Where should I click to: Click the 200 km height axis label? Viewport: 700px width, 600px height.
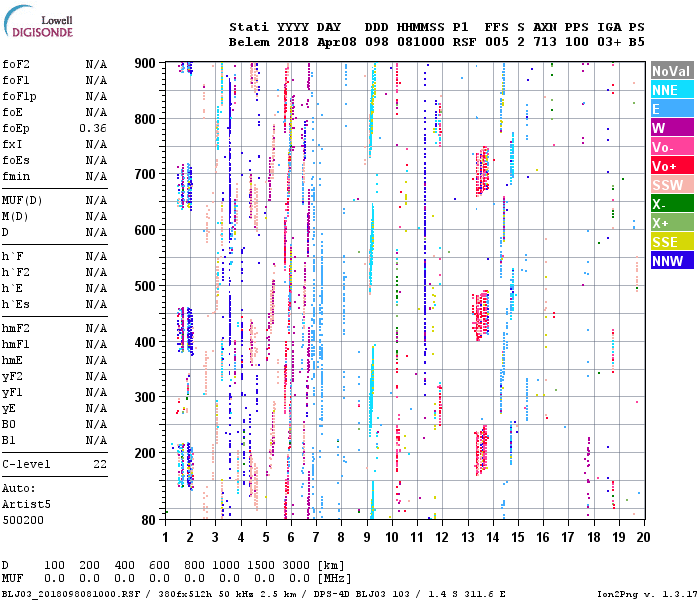pos(145,453)
